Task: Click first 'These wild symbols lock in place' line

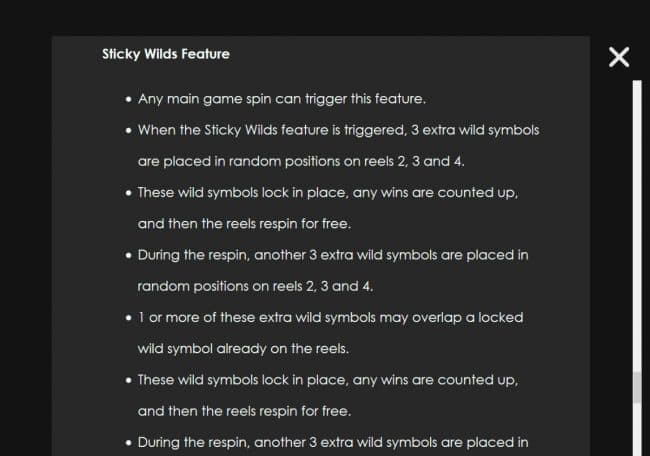Action: click(327, 192)
